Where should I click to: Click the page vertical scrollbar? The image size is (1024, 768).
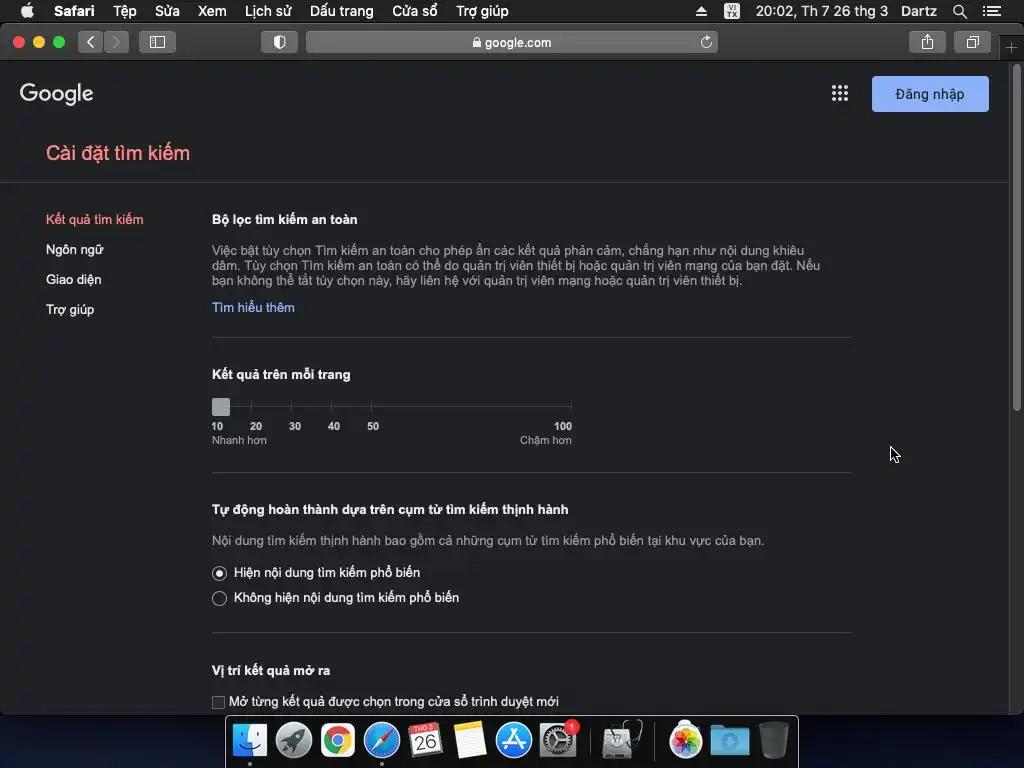click(x=1016, y=239)
